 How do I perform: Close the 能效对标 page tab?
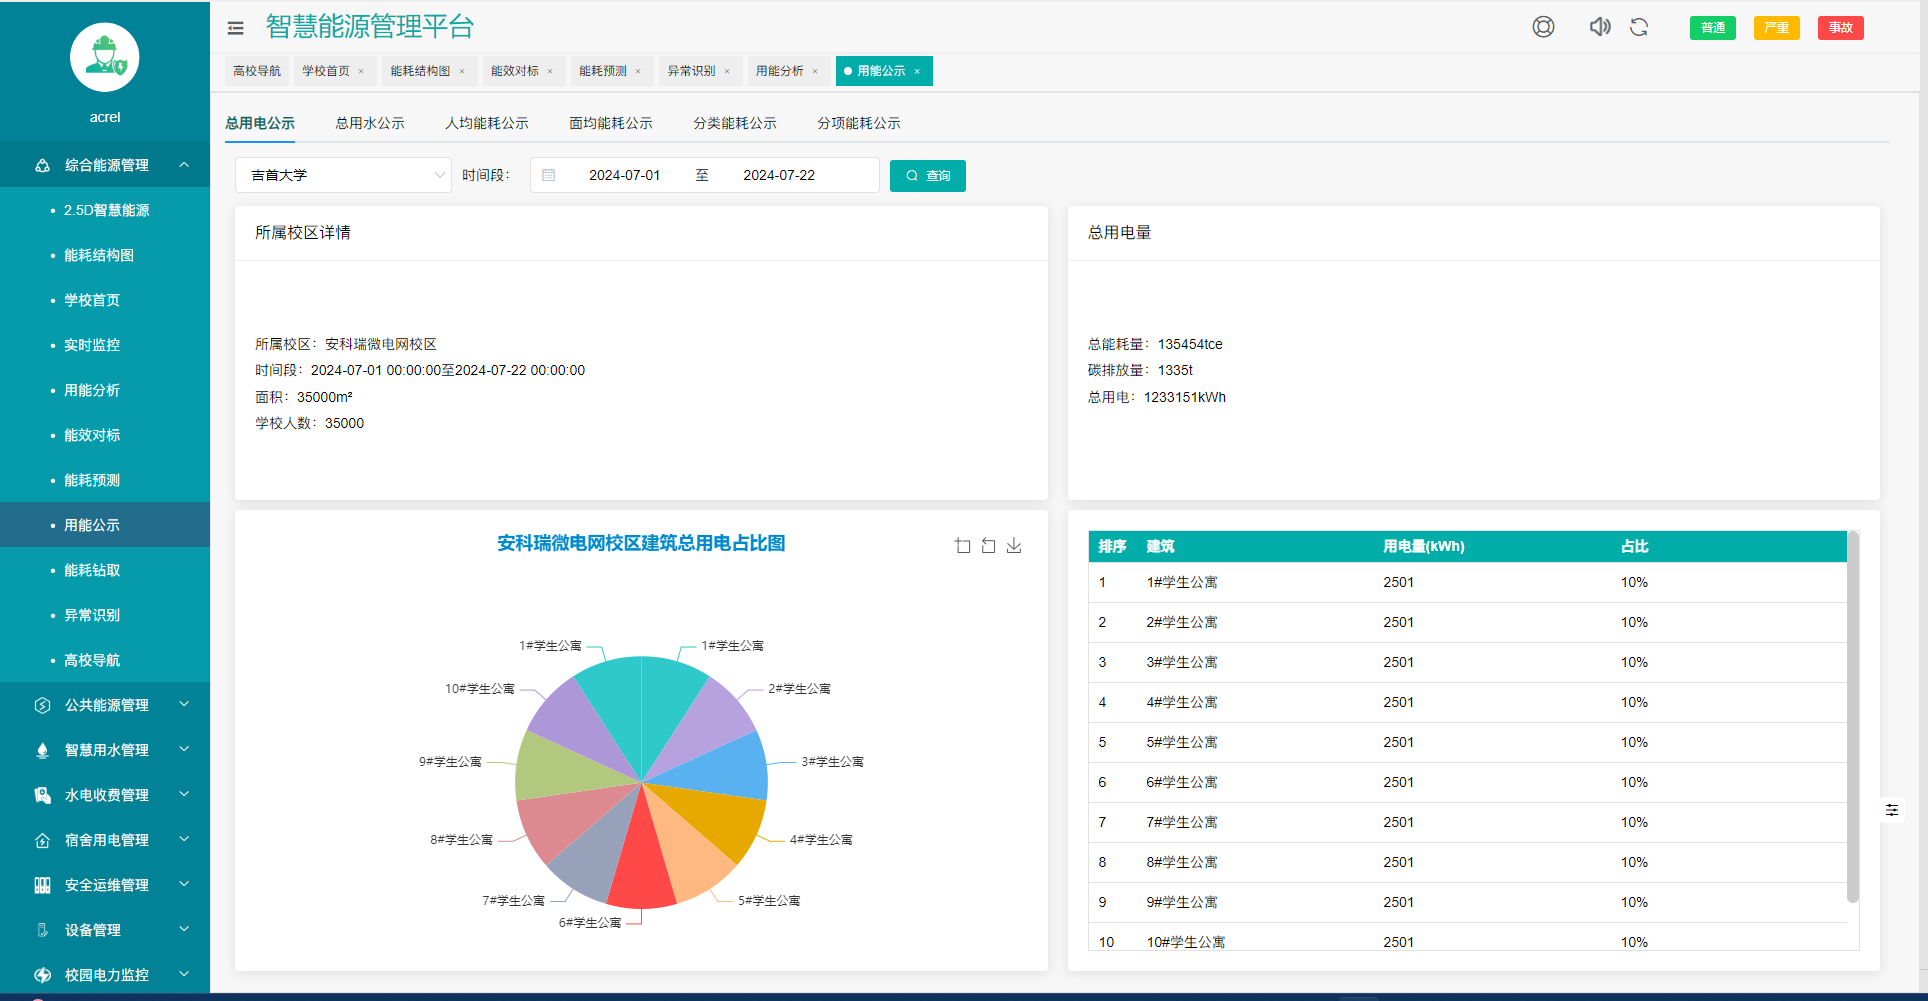(x=550, y=71)
